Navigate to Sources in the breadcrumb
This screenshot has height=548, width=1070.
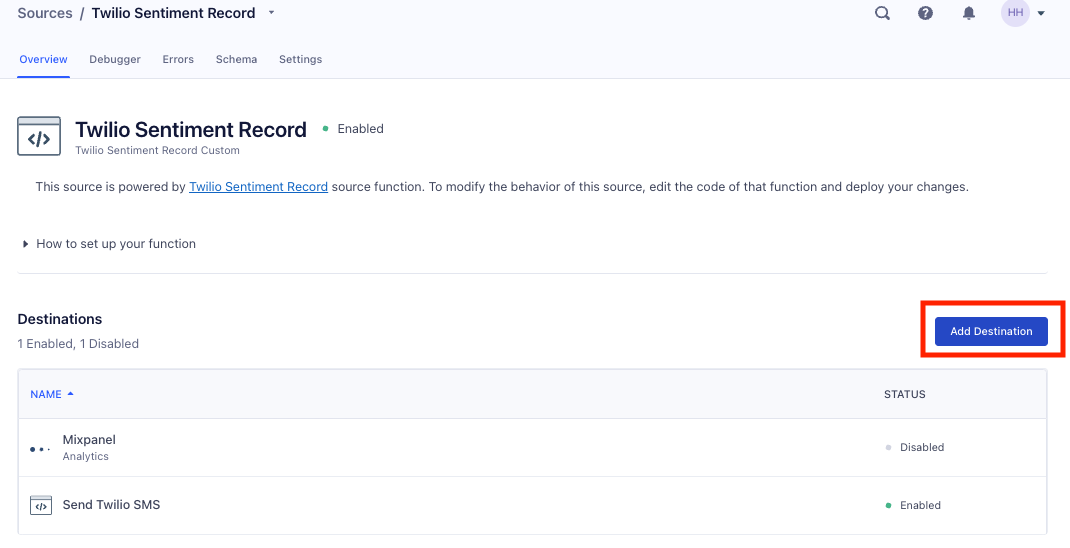[x=45, y=13]
